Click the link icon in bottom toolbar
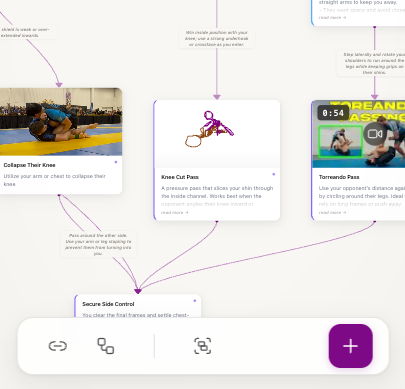The height and width of the screenshot is (389, 405). (58, 346)
